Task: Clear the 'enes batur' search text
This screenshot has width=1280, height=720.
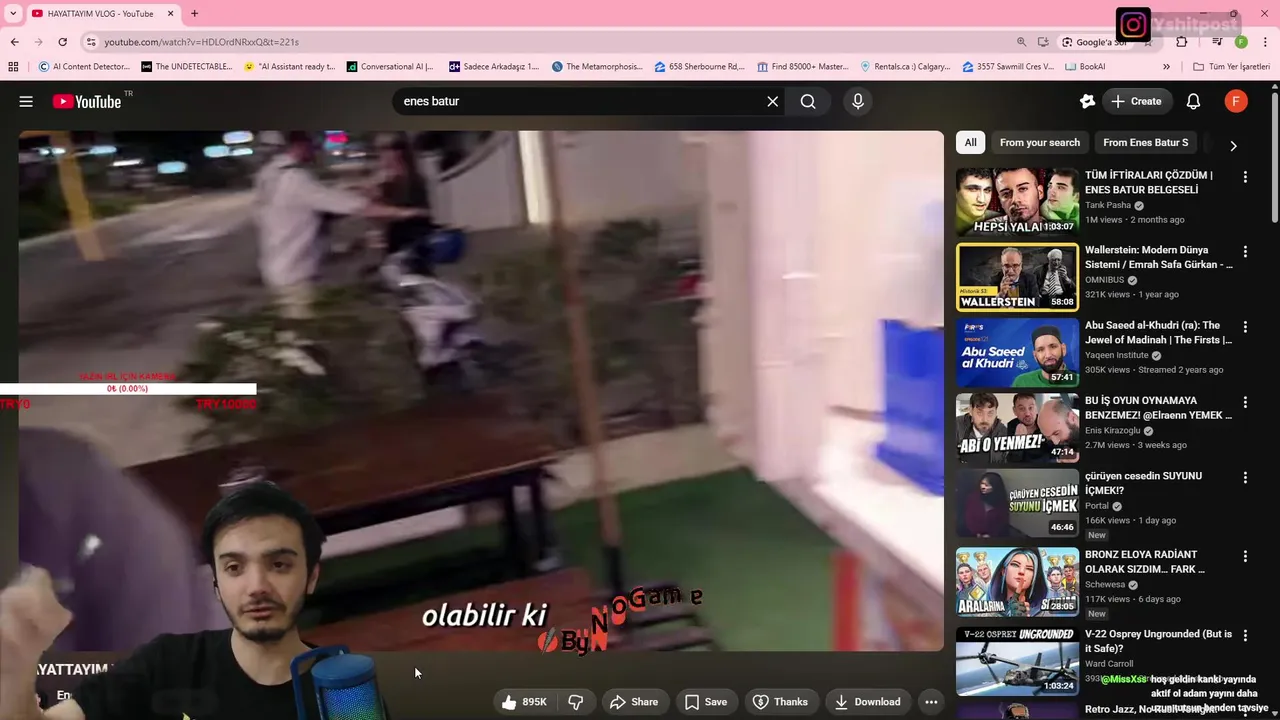Action: pyautogui.click(x=772, y=101)
